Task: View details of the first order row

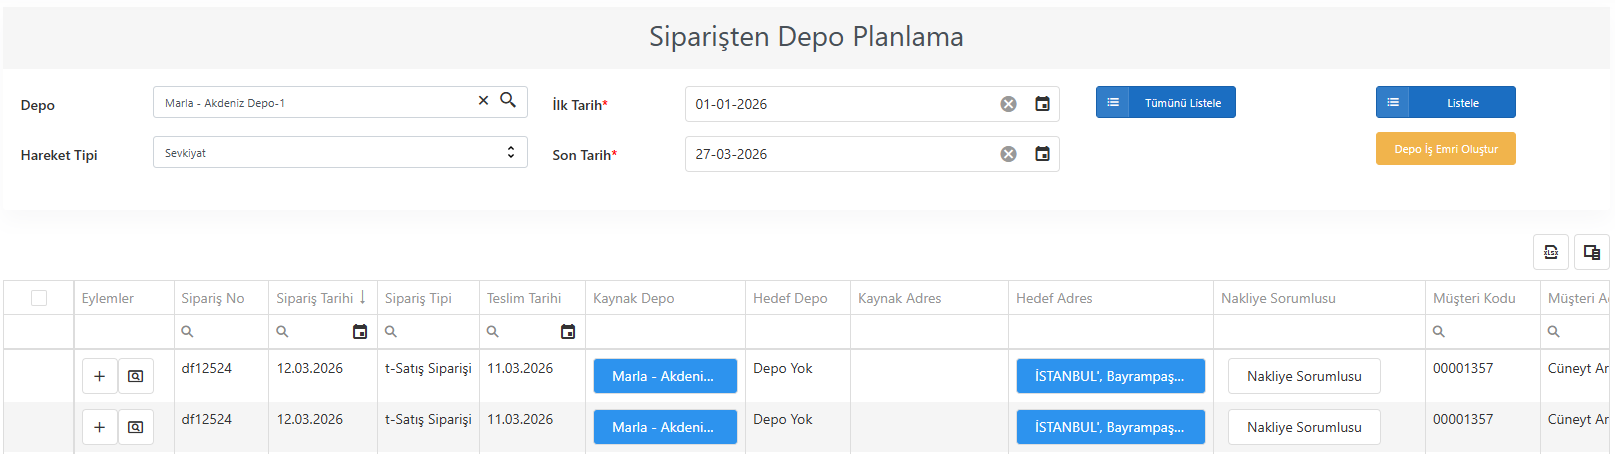Action: click(x=136, y=376)
